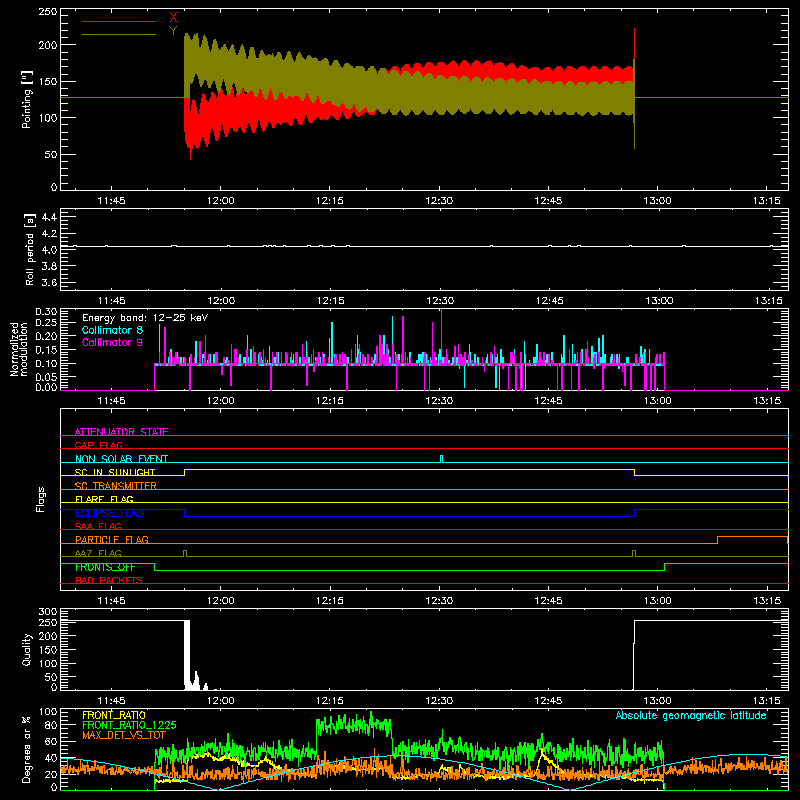The width and height of the screenshot is (800, 800).
Task: Click the AAZ_FLAG pulse near 12:57
Action: tap(634, 553)
